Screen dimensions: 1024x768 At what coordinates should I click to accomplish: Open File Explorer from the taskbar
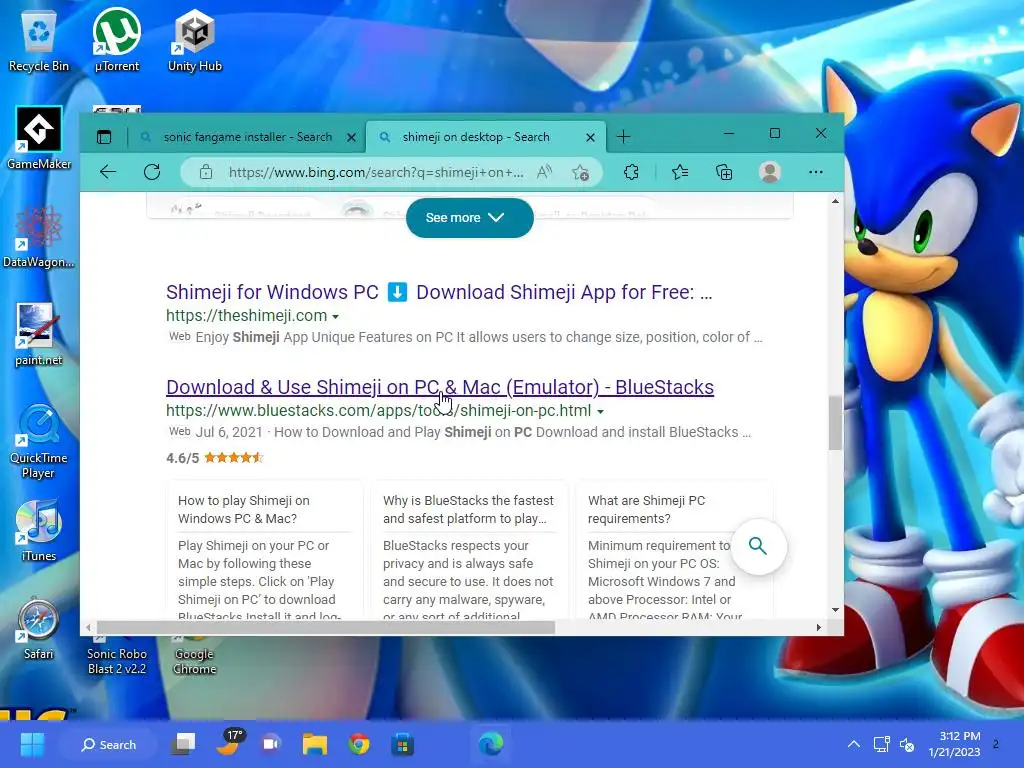pos(315,744)
